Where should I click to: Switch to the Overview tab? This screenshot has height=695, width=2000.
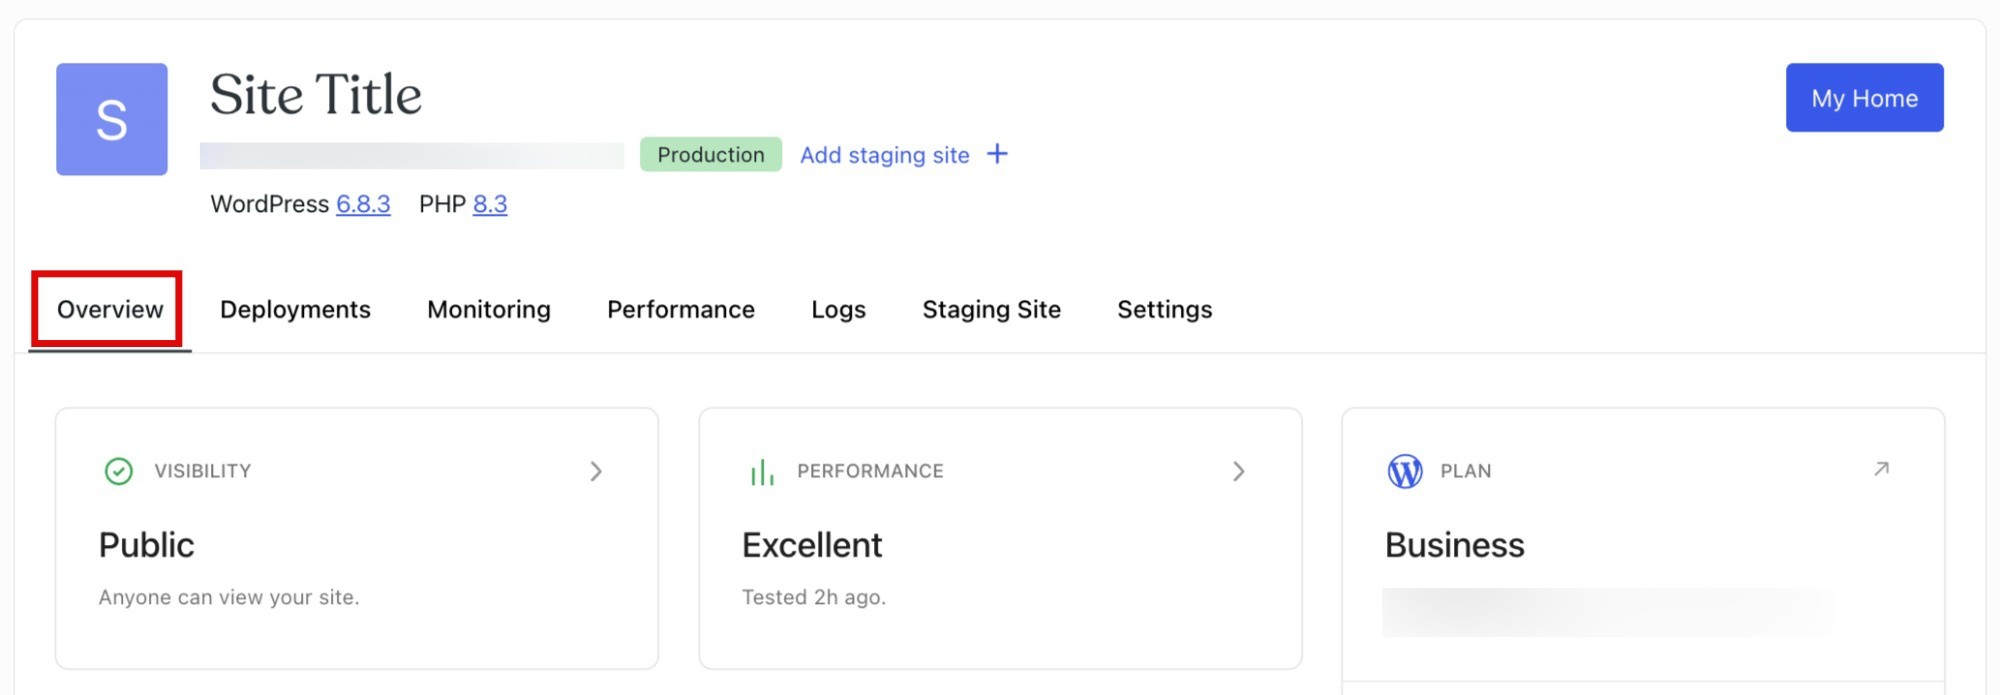click(110, 310)
